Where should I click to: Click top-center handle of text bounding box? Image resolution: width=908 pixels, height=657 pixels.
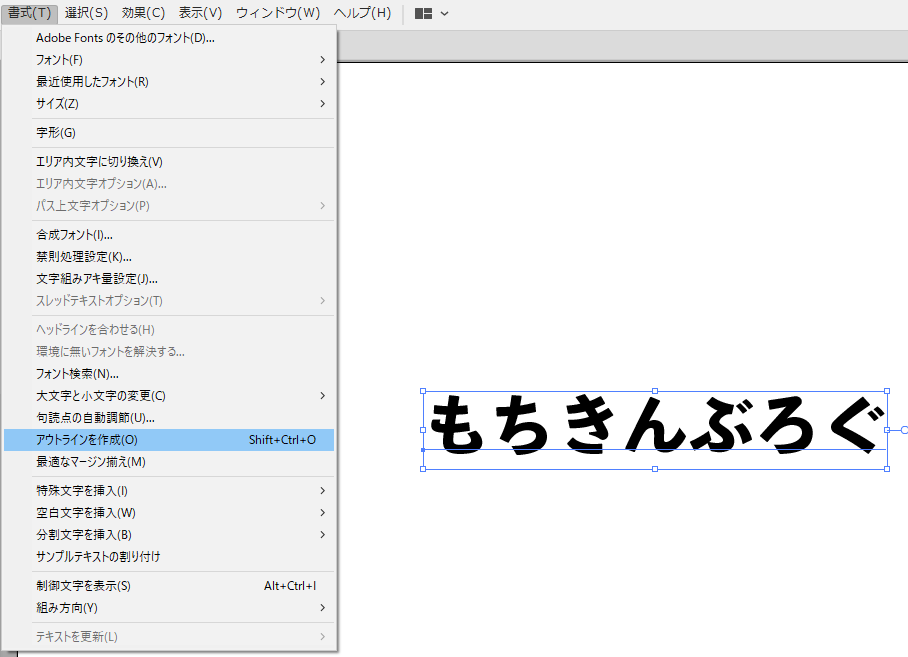pos(655,391)
